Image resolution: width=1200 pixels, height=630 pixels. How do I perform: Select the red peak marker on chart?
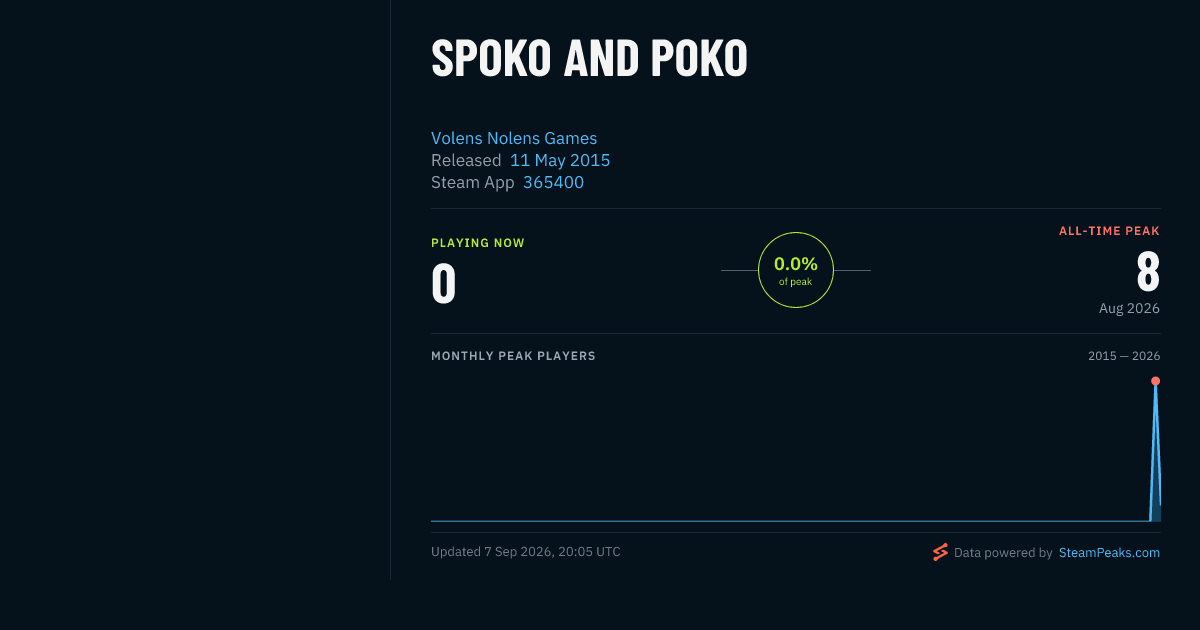[1155, 381]
